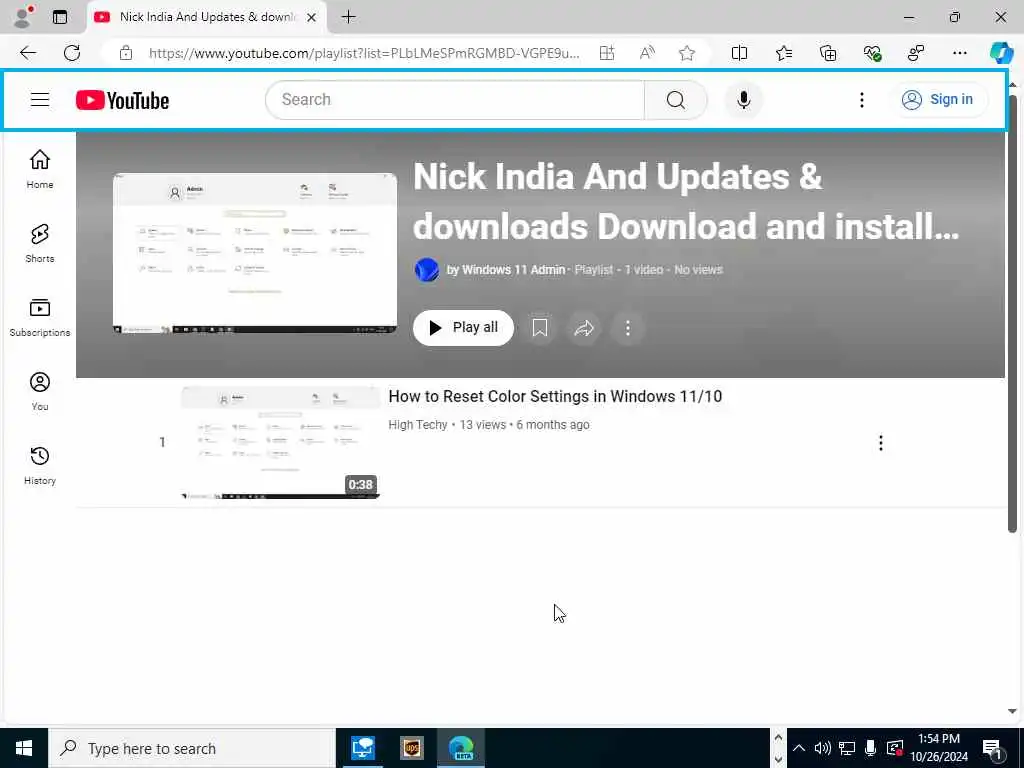Click the Sign in button
This screenshot has height=768, width=1024.
(x=937, y=99)
